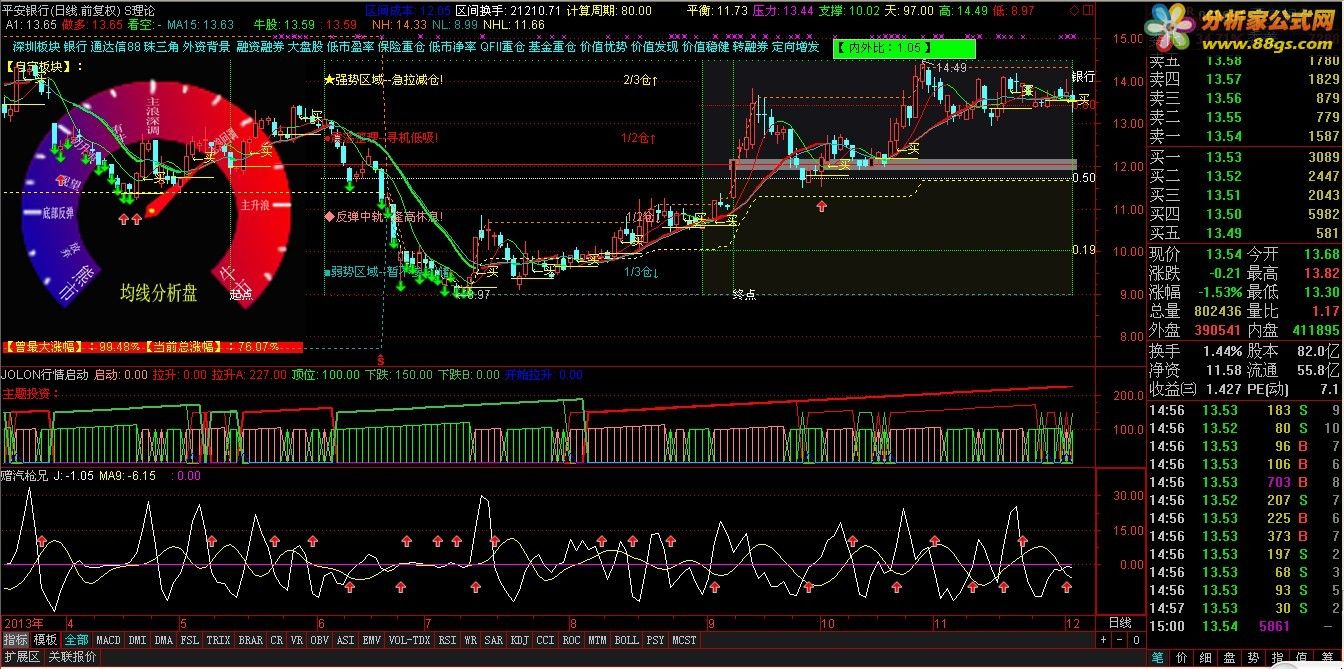
Task: Click the 买一 13.53 order book row
Action: coord(1244,157)
